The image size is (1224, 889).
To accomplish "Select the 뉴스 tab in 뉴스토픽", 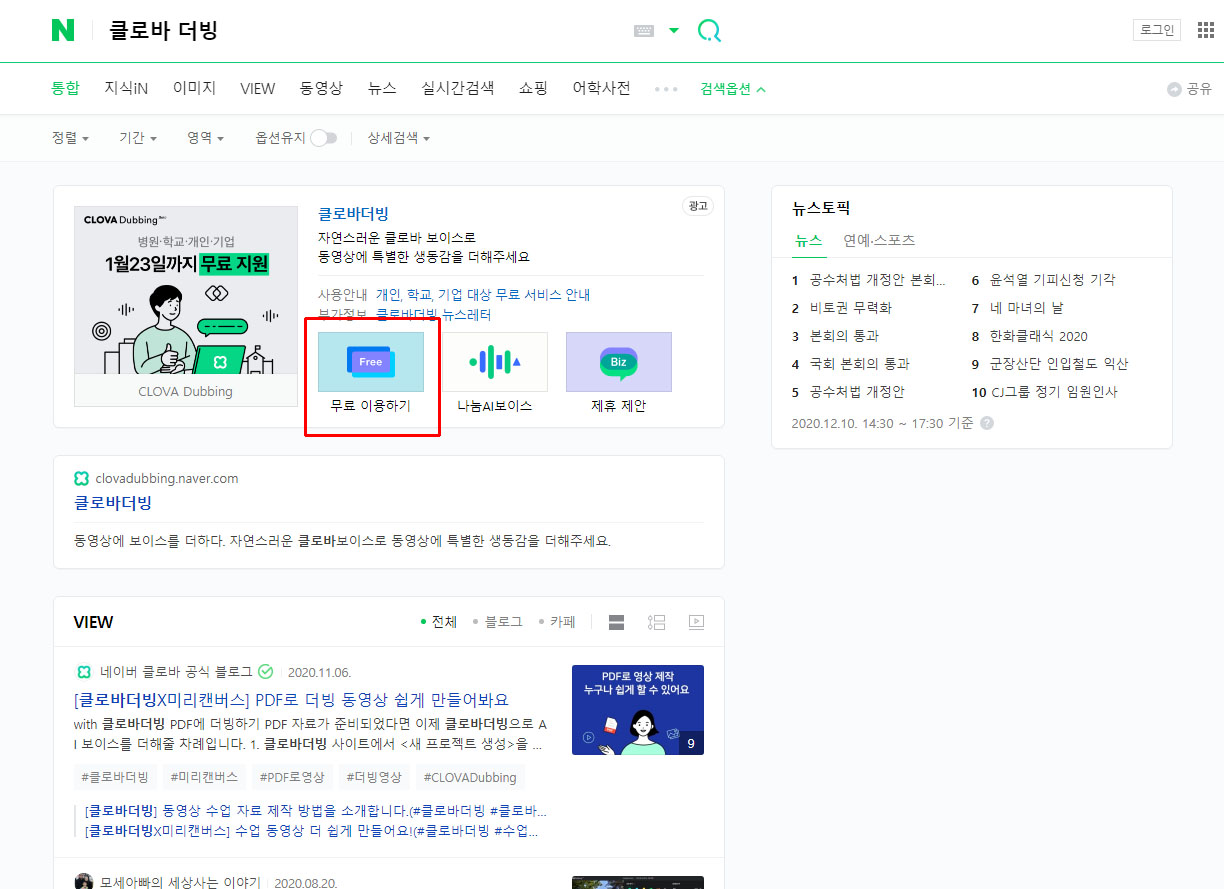I will click(x=808, y=241).
